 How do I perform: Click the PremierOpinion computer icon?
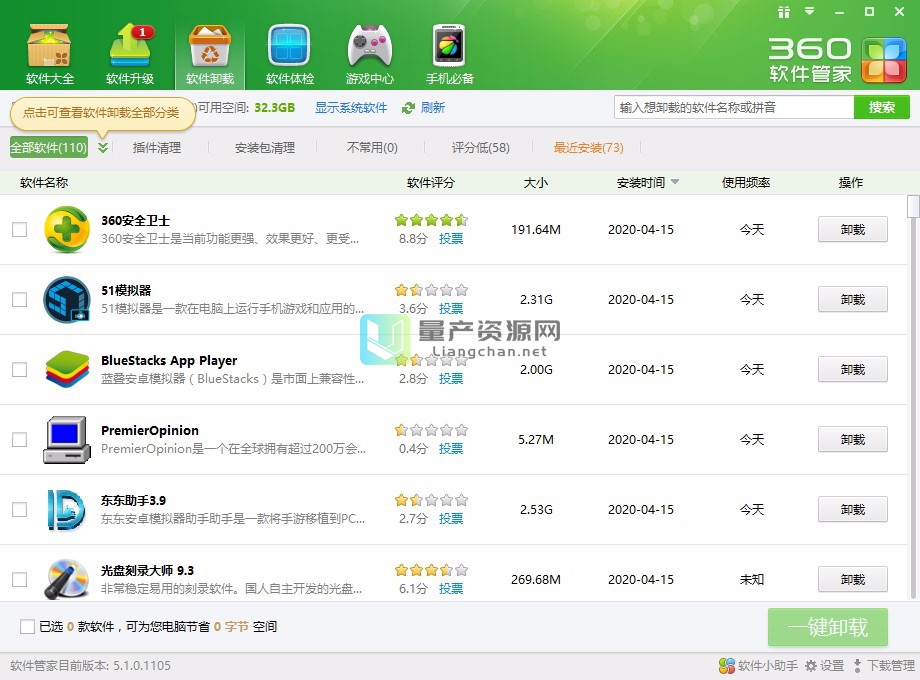(67, 439)
